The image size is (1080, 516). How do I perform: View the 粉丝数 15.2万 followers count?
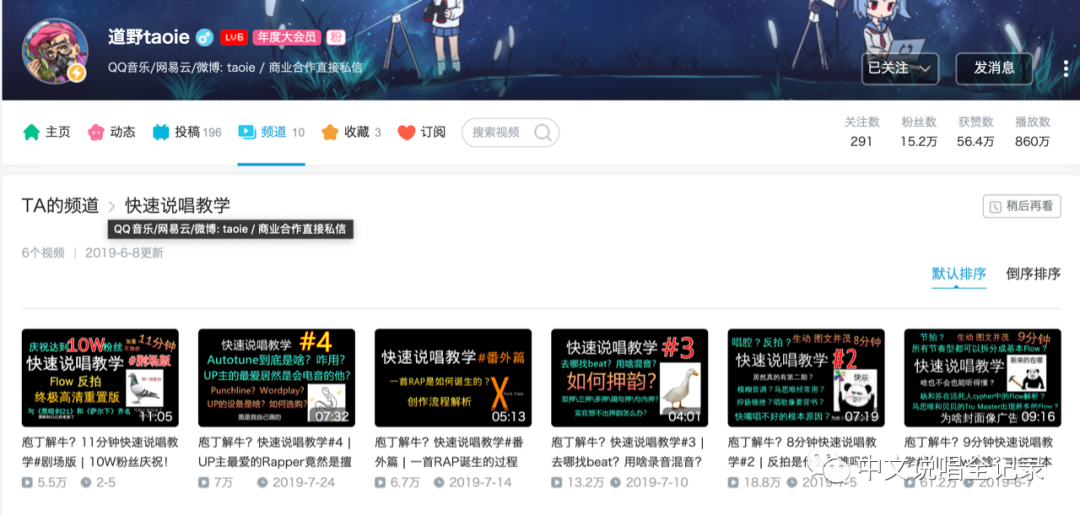coord(919,132)
